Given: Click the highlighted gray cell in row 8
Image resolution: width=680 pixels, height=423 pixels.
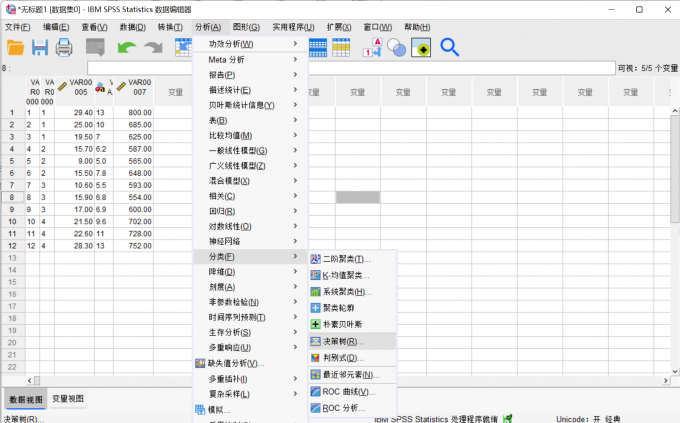Looking at the screenshot, I should pos(358,197).
